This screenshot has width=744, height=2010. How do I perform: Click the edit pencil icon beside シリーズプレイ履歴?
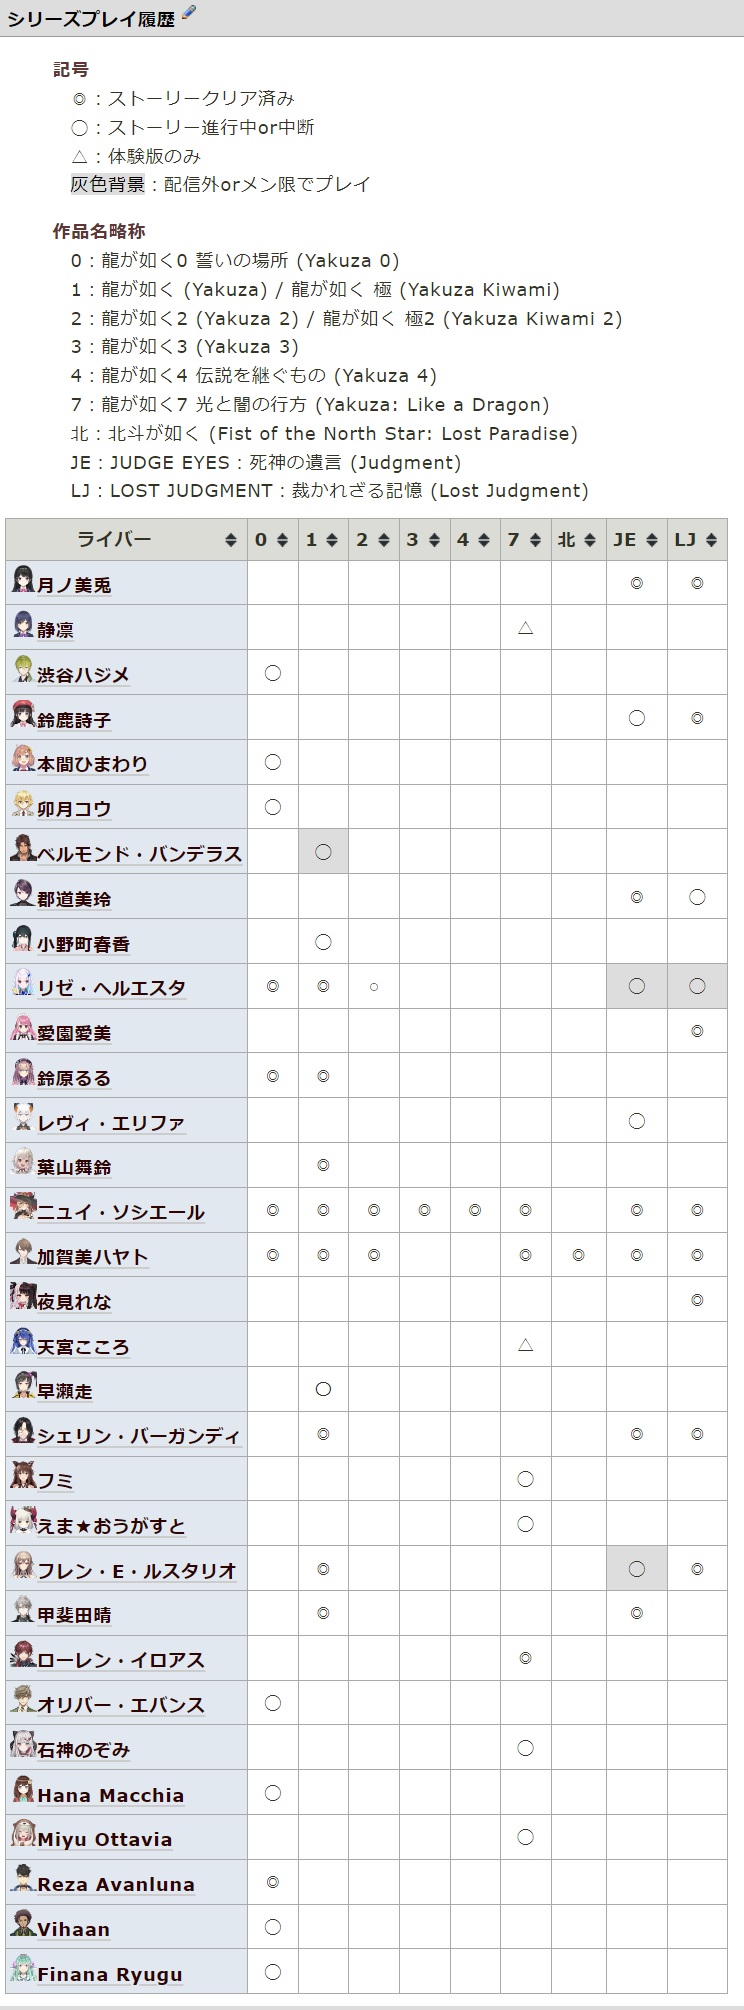[188, 14]
